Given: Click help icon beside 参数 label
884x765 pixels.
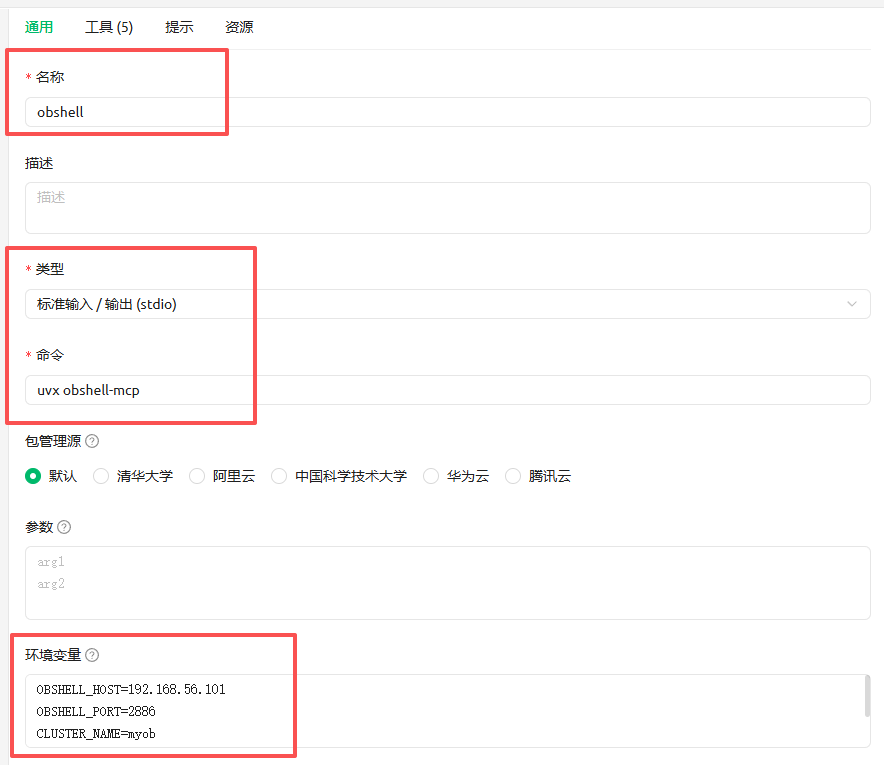Looking at the screenshot, I should click(x=64, y=527).
